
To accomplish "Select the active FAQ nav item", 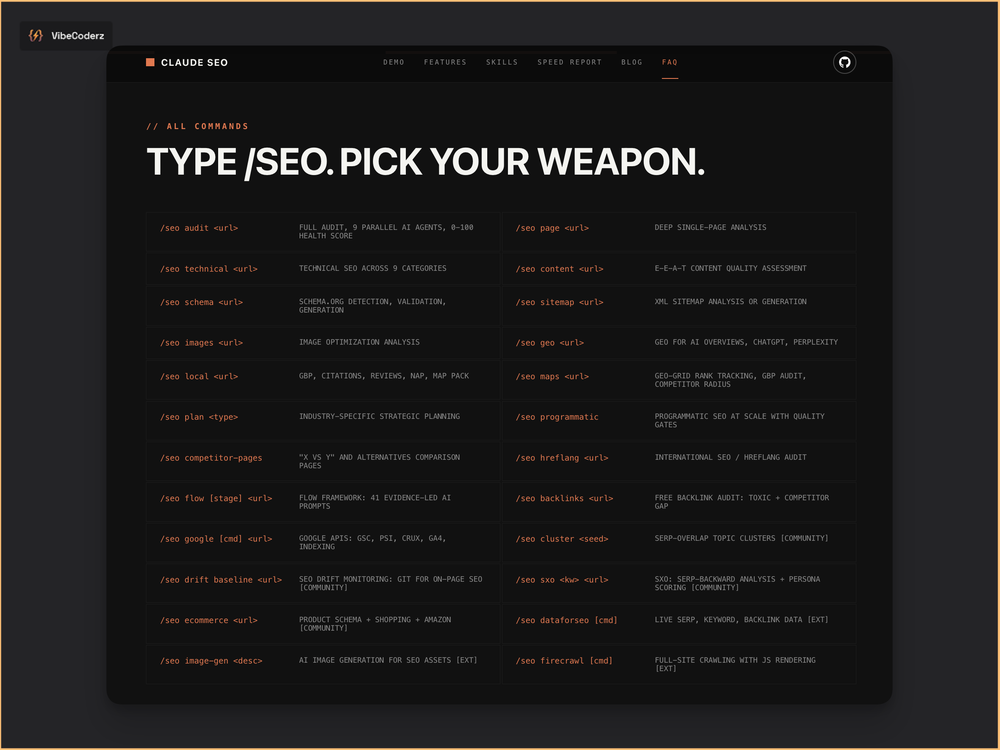I will (670, 62).
